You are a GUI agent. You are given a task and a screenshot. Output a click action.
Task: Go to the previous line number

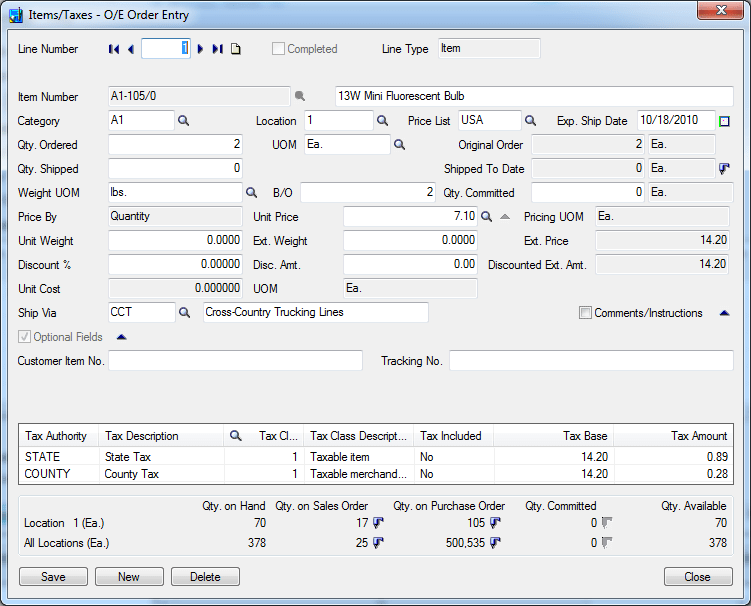coord(131,49)
